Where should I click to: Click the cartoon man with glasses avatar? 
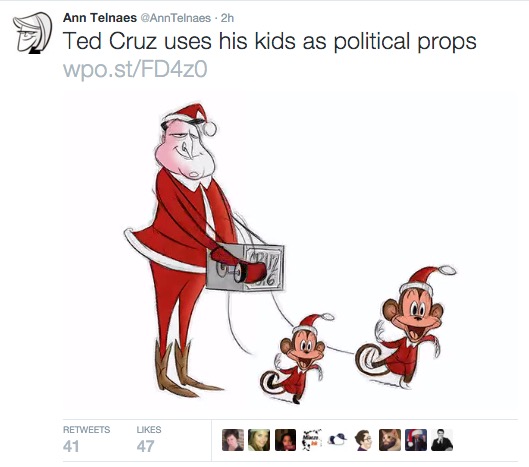coord(363,440)
